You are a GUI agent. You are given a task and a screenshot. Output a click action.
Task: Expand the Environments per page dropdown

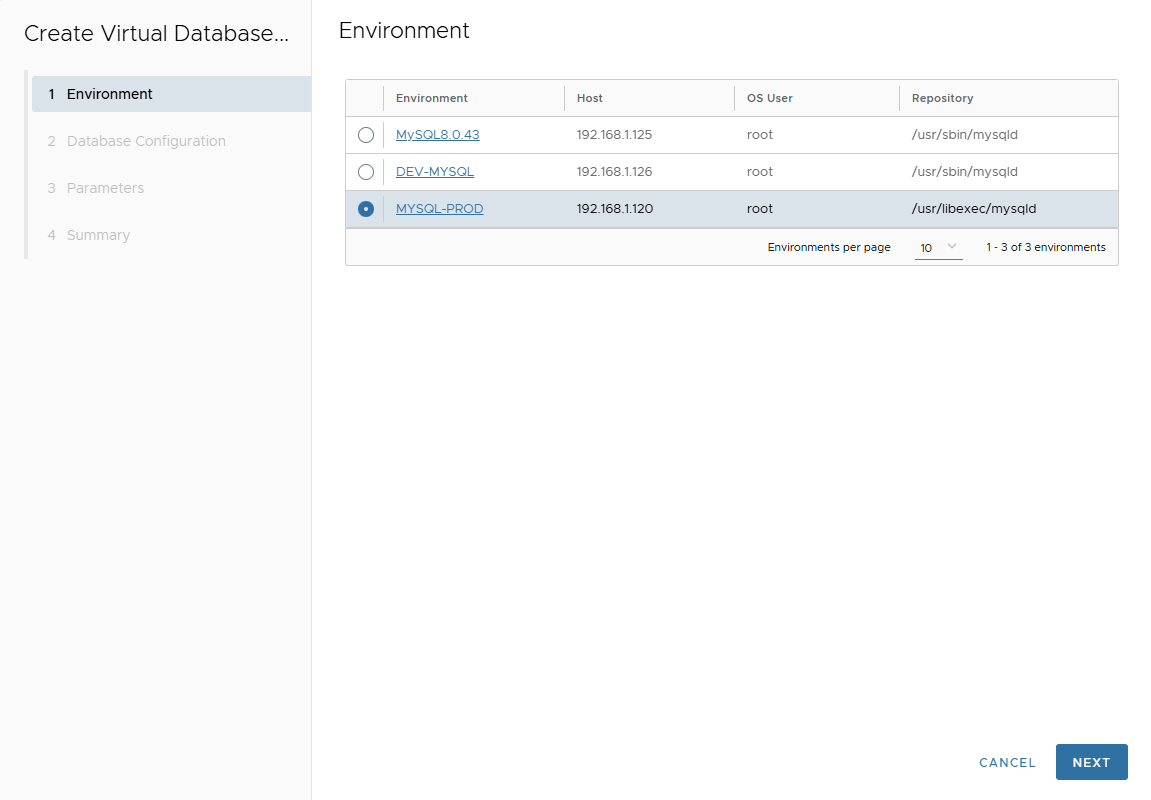point(938,247)
